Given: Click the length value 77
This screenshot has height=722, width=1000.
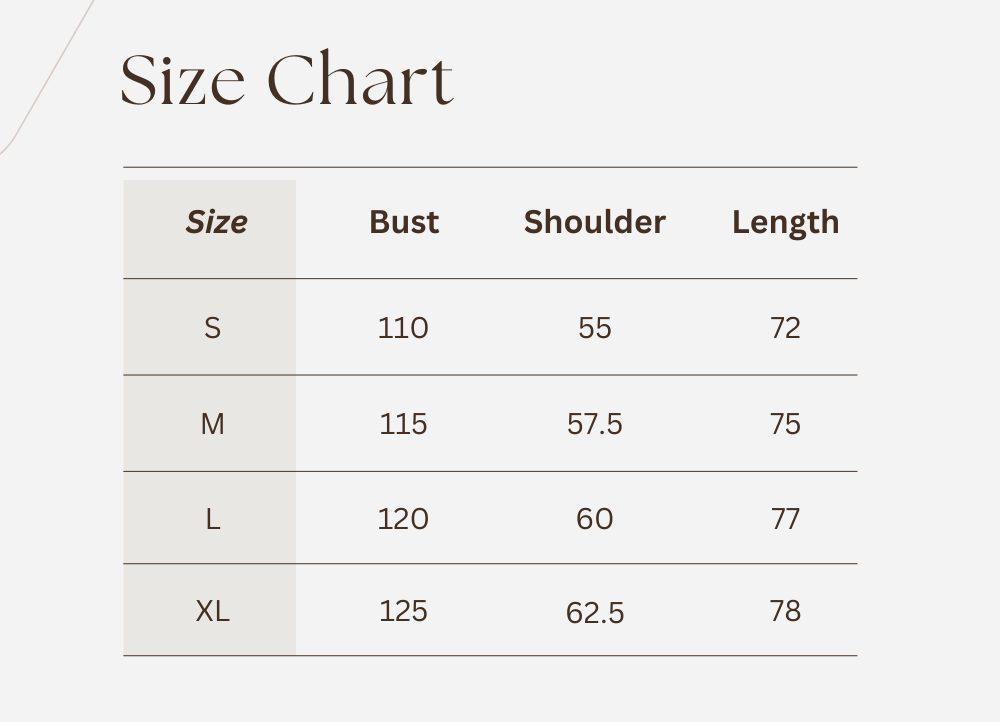Looking at the screenshot, I should [785, 519].
